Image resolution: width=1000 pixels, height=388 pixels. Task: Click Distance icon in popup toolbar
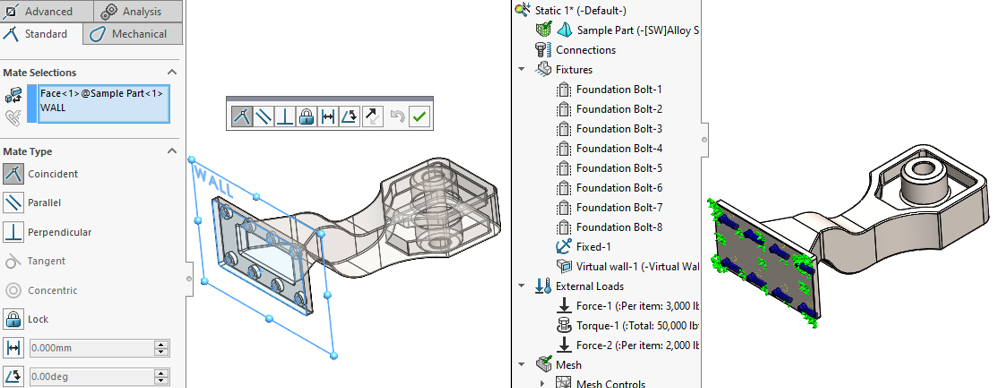click(x=328, y=117)
